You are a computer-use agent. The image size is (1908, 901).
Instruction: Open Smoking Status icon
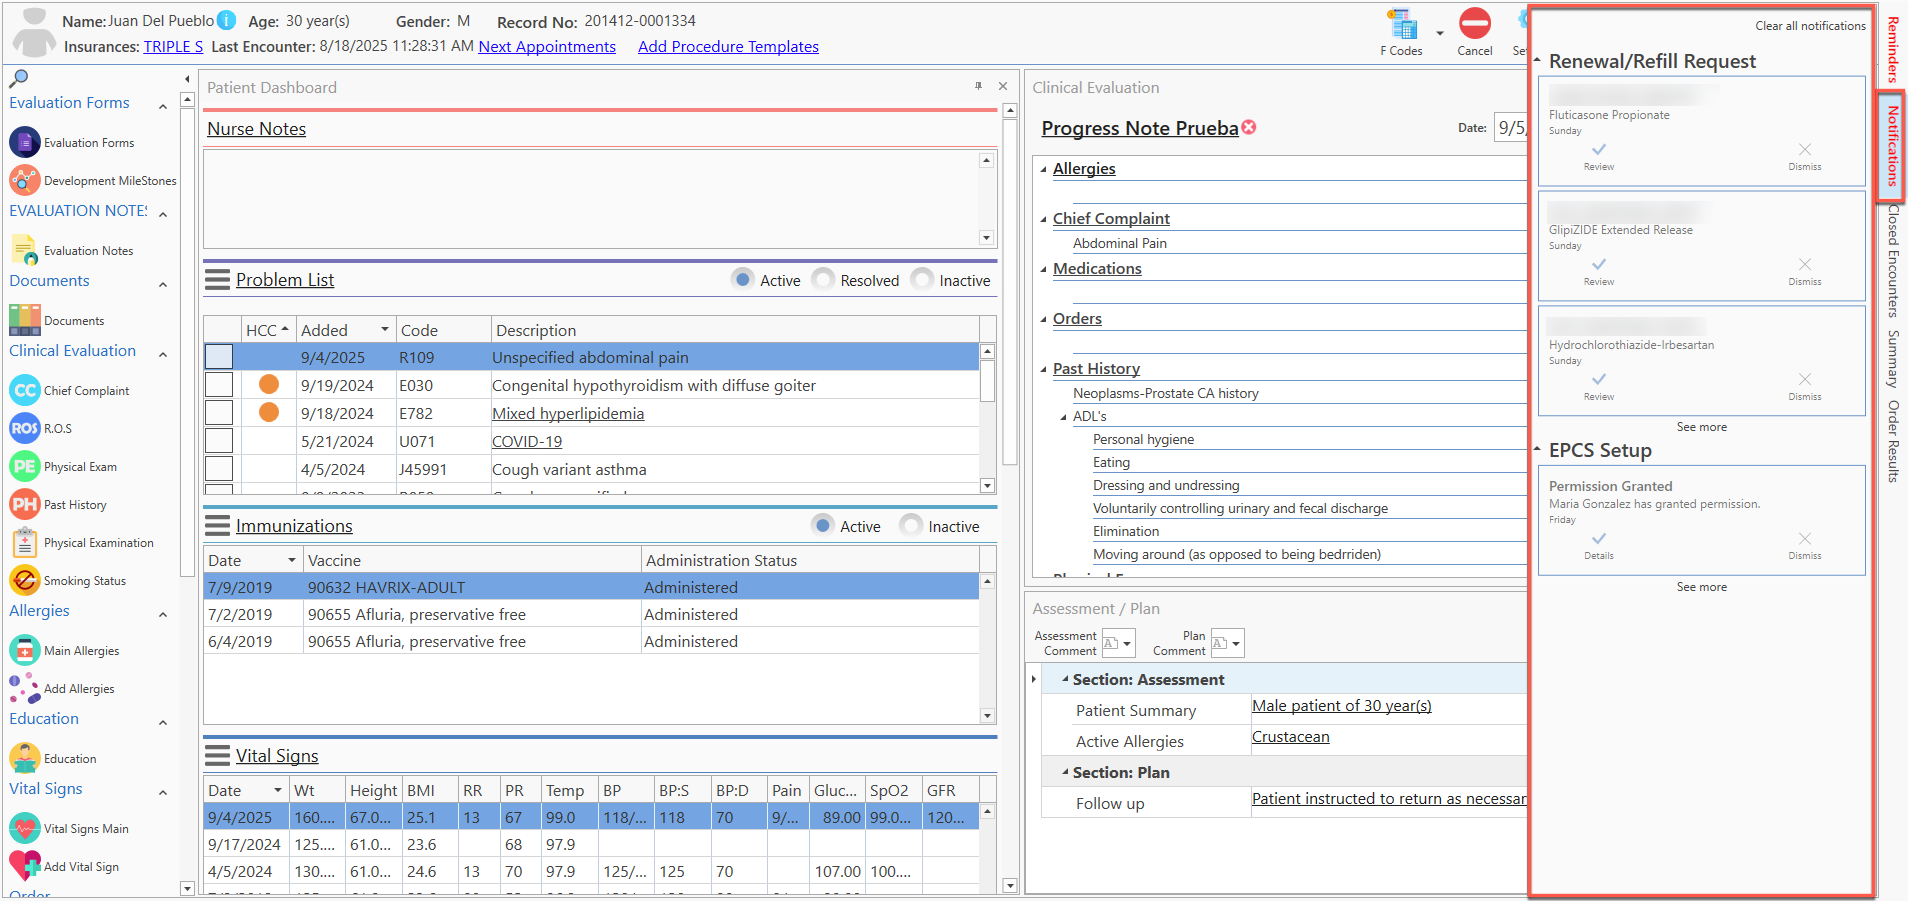[25, 580]
